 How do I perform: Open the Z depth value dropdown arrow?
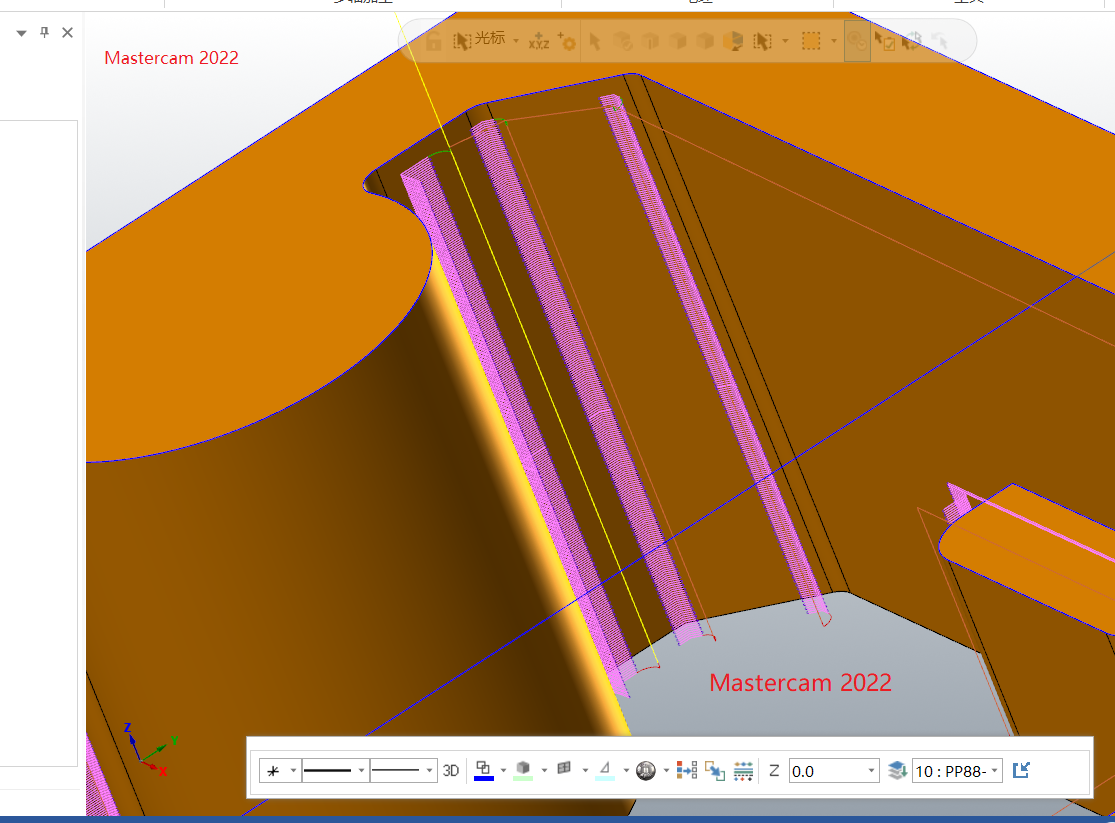pyautogui.click(x=871, y=770)
